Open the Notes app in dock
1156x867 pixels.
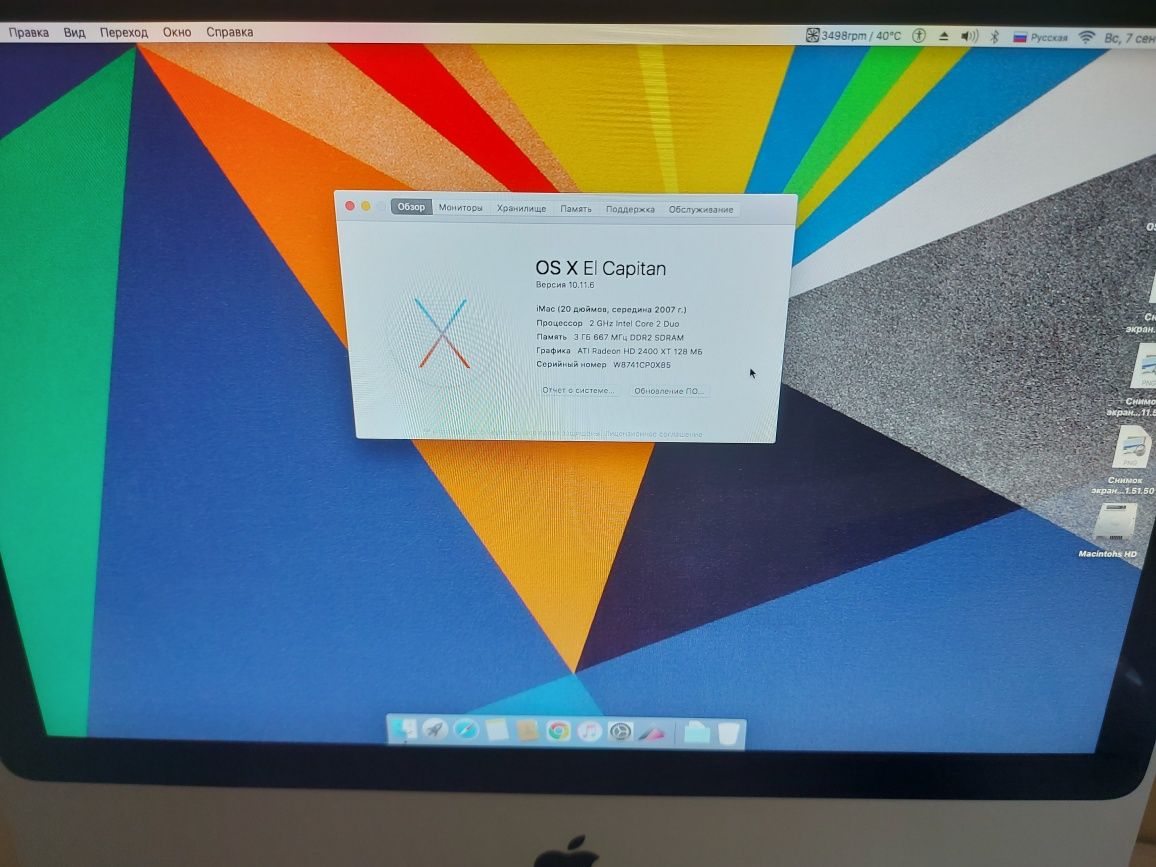[497, 731]
